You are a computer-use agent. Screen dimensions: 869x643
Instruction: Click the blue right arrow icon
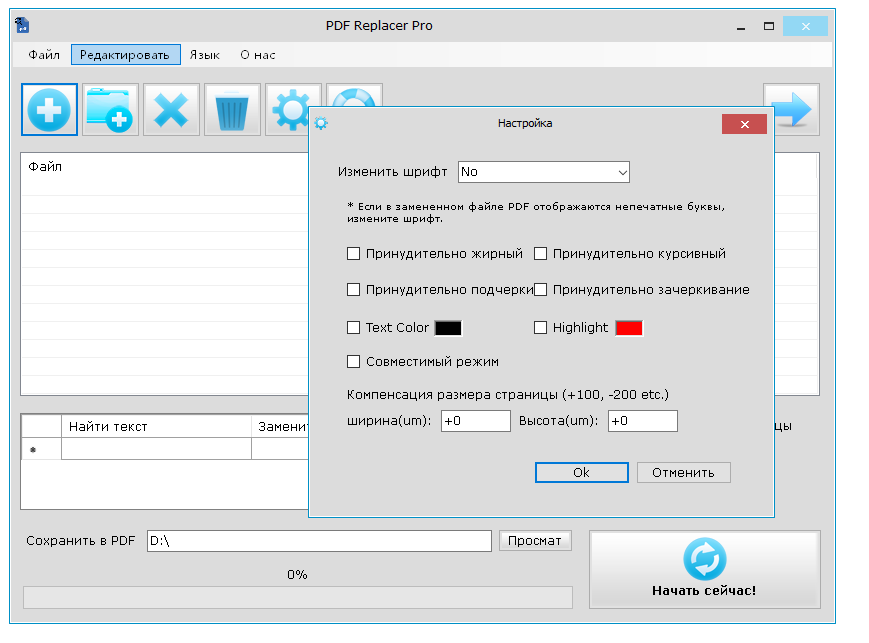pos(791,110)
